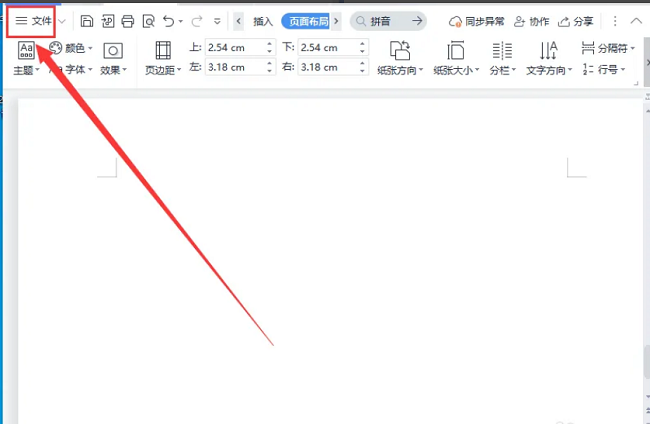650x424 pixels.
Task: Decrease the 上 top margin value
Action: pos(270,51)
